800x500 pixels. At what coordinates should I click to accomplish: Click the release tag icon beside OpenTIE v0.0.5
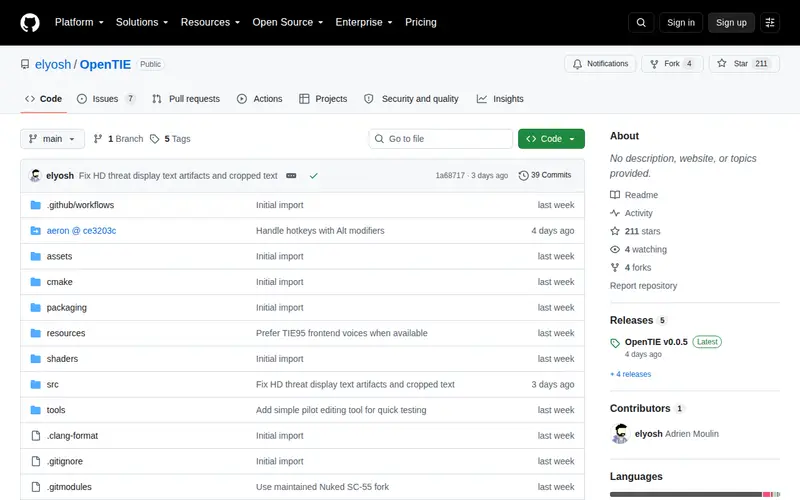click(x=615, y=343)
